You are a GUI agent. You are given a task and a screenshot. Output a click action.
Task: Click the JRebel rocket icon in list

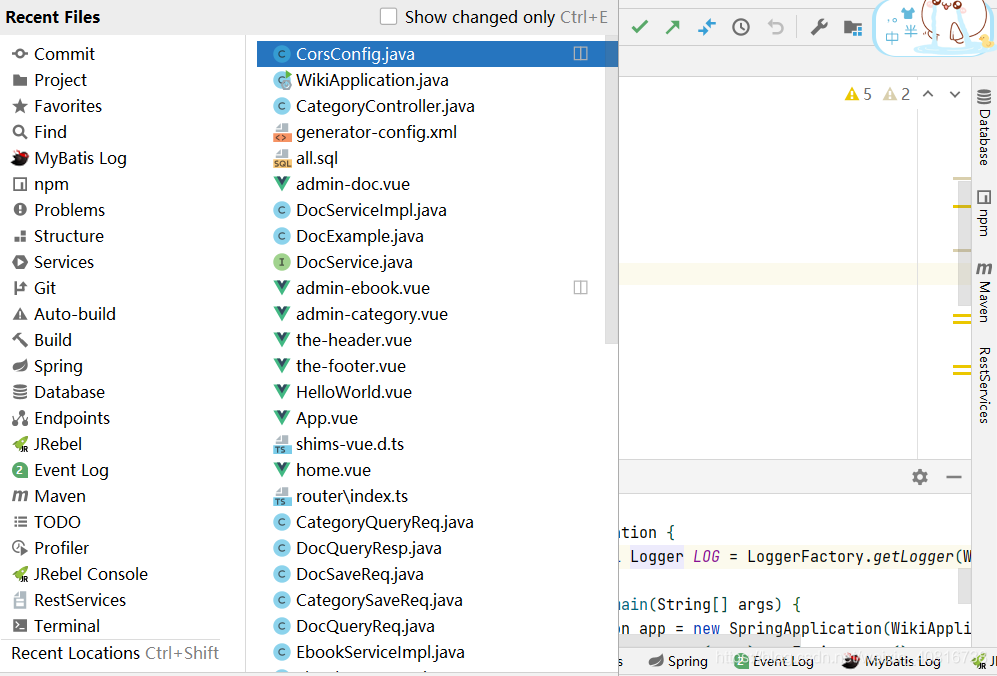coord(20,445)
